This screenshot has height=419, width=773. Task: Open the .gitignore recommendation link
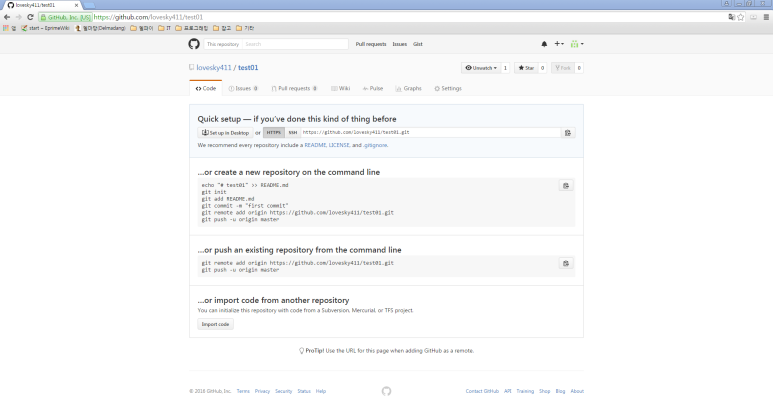point(375,145)
